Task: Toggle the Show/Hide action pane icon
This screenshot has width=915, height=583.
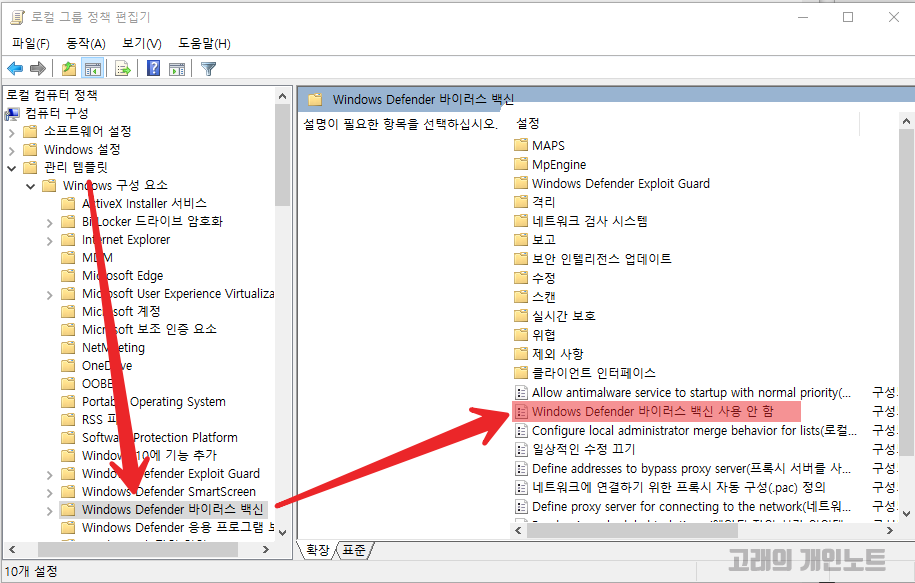Action: 177,69
